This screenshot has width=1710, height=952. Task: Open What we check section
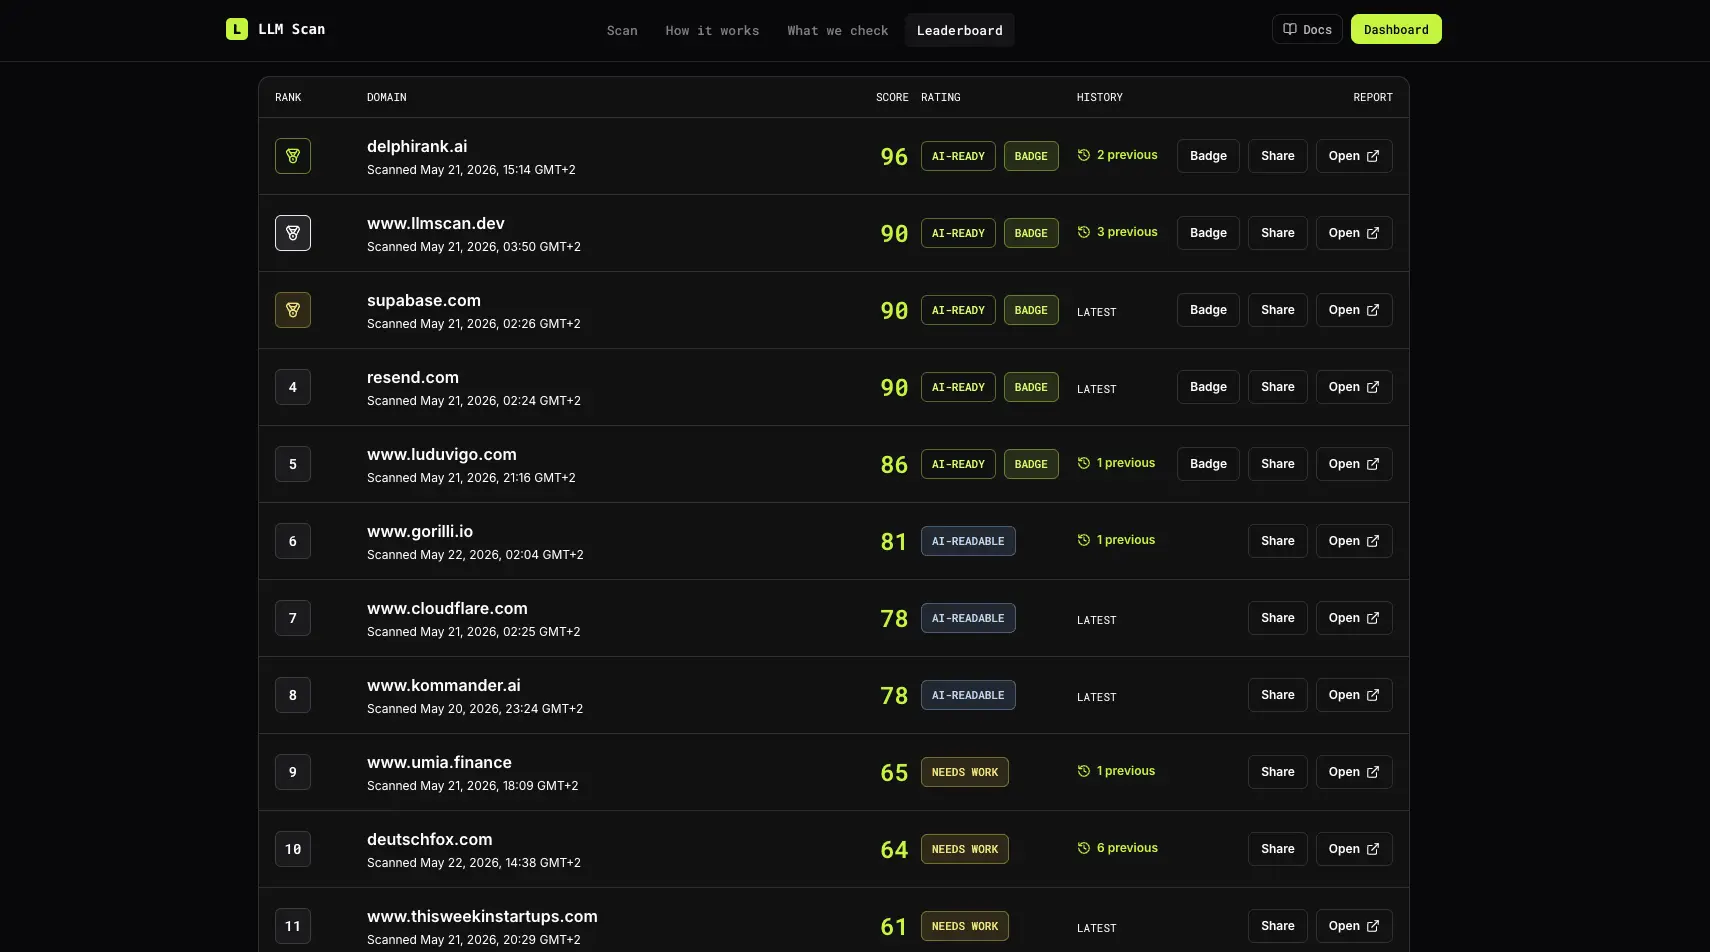[x=837, y=30]
